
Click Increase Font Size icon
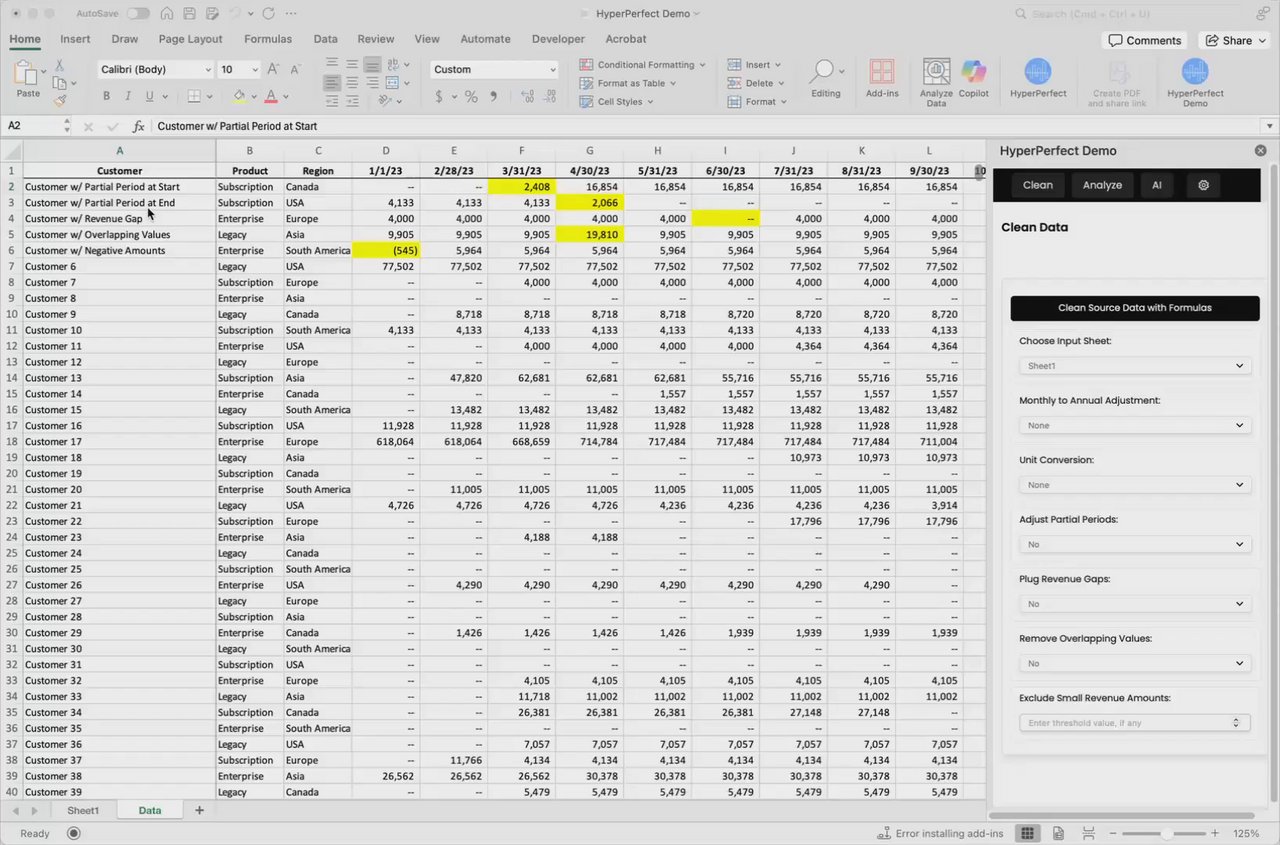pos(274,69)
